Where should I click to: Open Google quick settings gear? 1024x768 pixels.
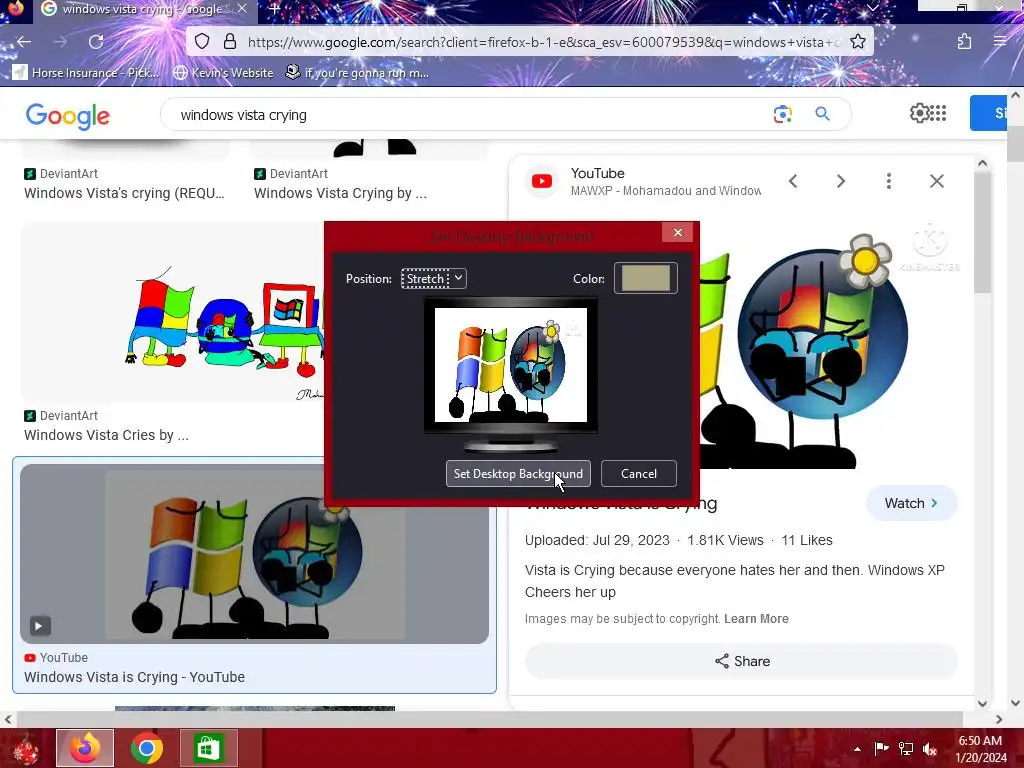919,113
